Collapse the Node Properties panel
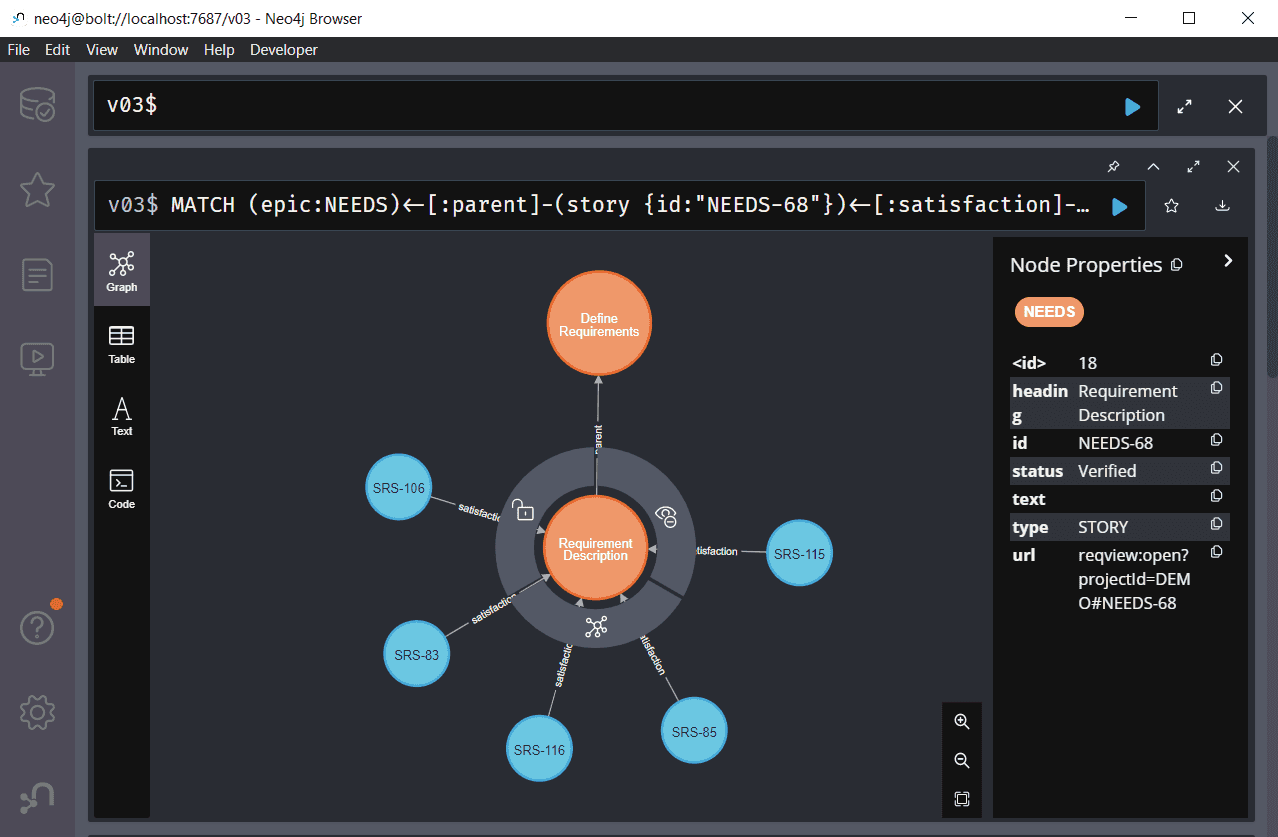This screenshot has width=1278, height=837. pyautogui.click(x=1228, y=261)
